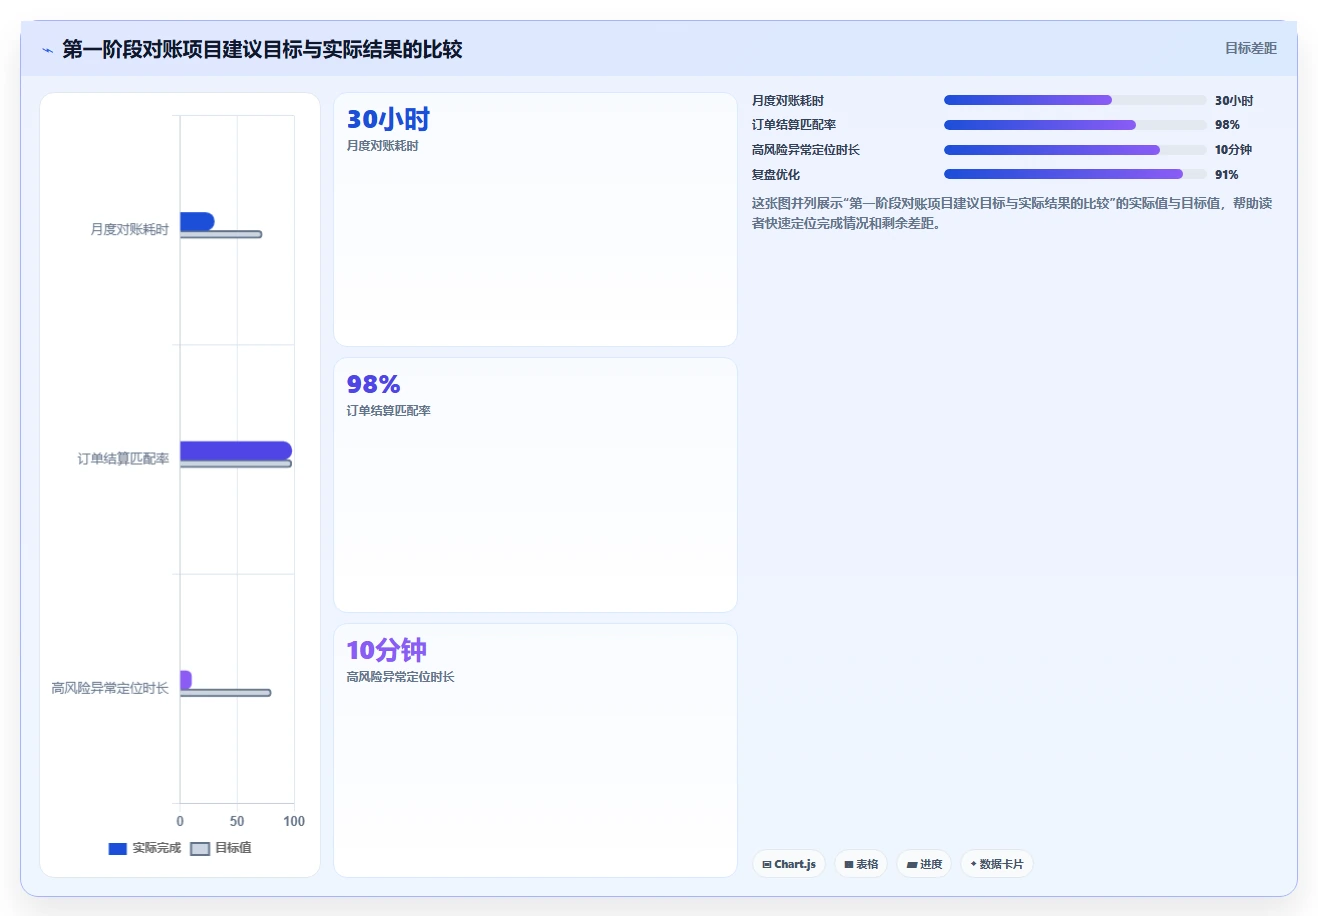Click 月度对账耗时 caption in first card

point(382,146)
